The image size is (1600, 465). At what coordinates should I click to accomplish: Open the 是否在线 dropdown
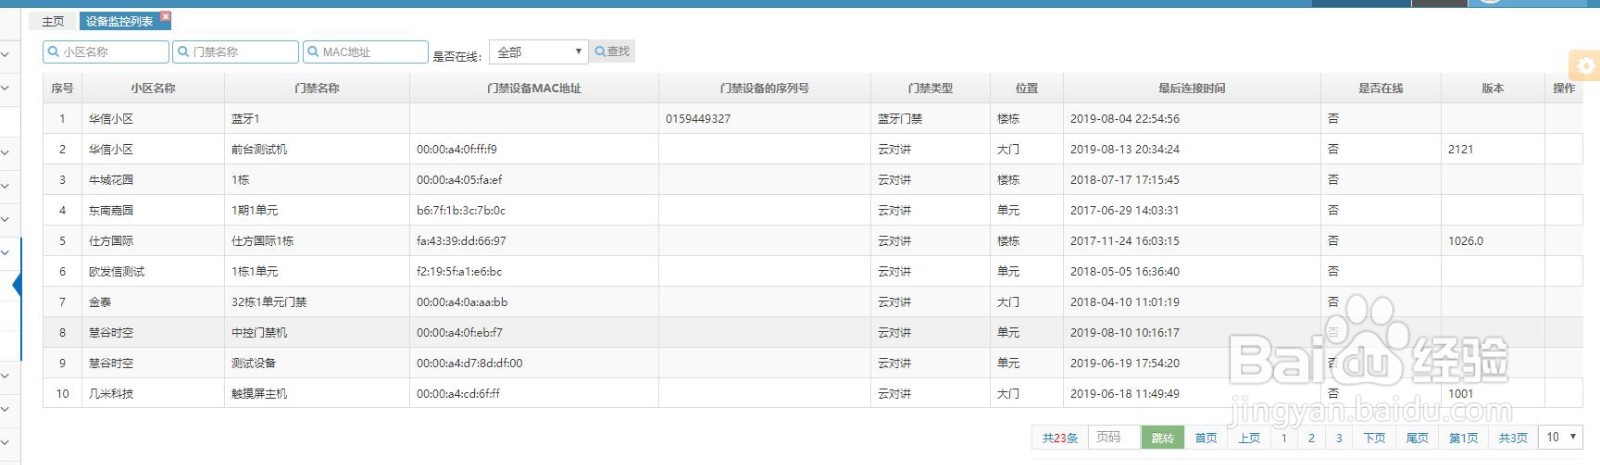point(538,52)
